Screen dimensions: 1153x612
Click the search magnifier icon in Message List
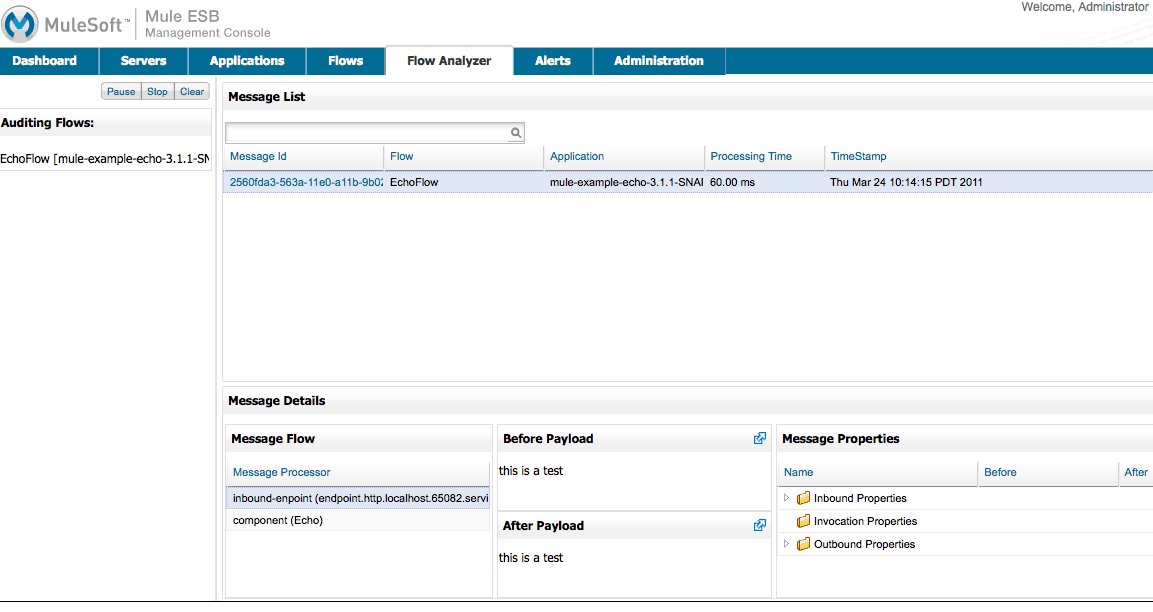point(516,132)
